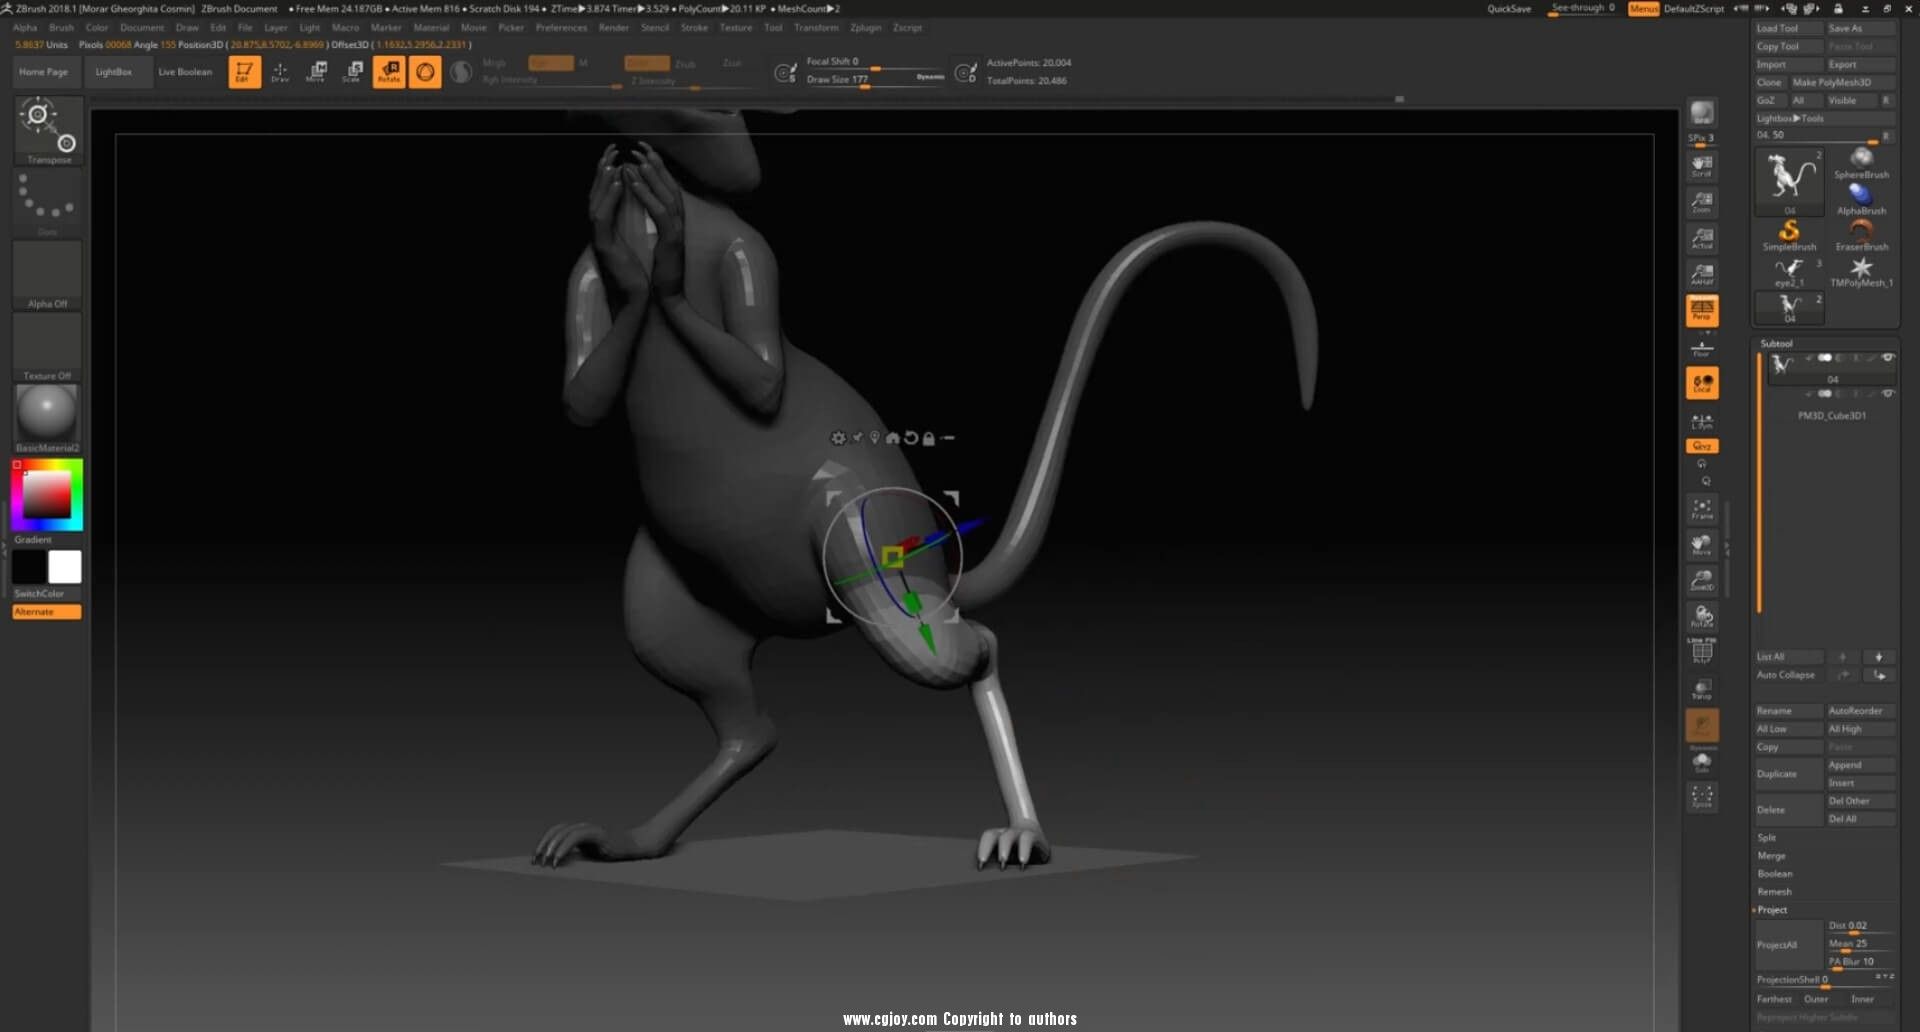Open the Alpha Off selector
The height and width of the screenshot is (1032, 1920).
(48, 276)
